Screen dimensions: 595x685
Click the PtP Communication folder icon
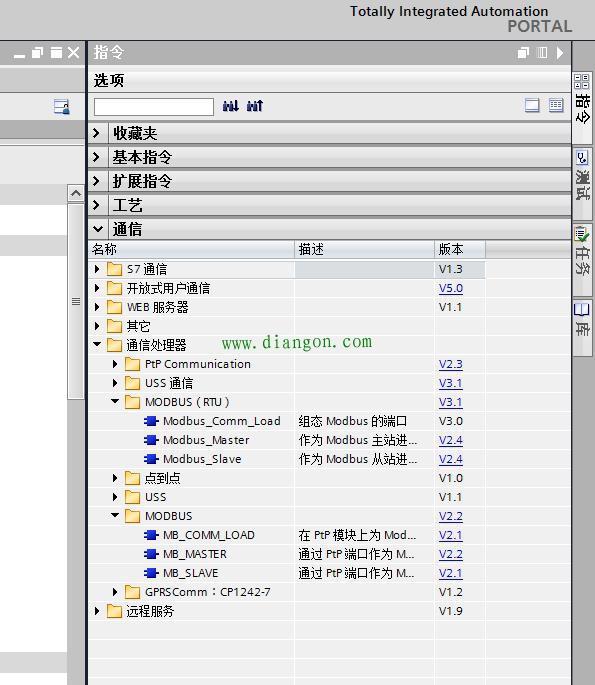(132, 364)
